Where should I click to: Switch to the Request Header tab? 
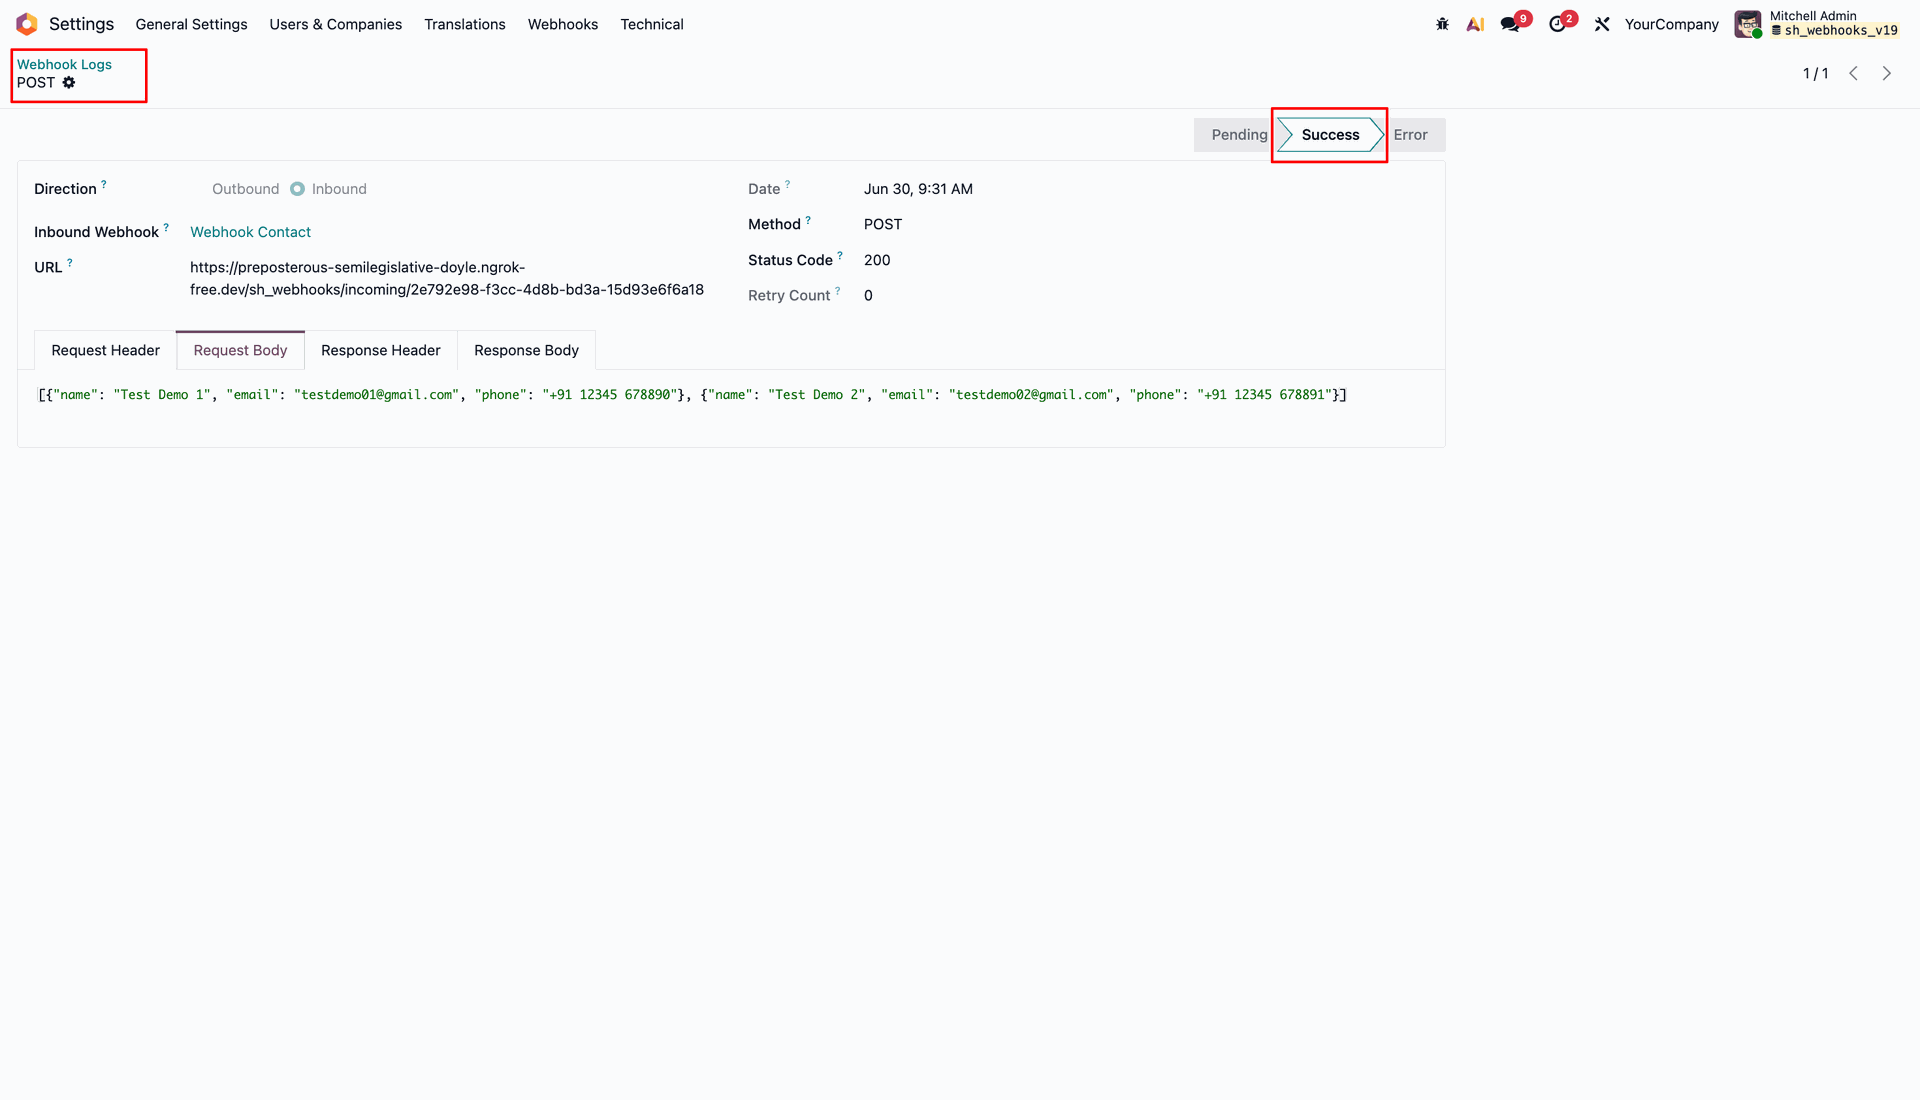(x=105, y=350)
